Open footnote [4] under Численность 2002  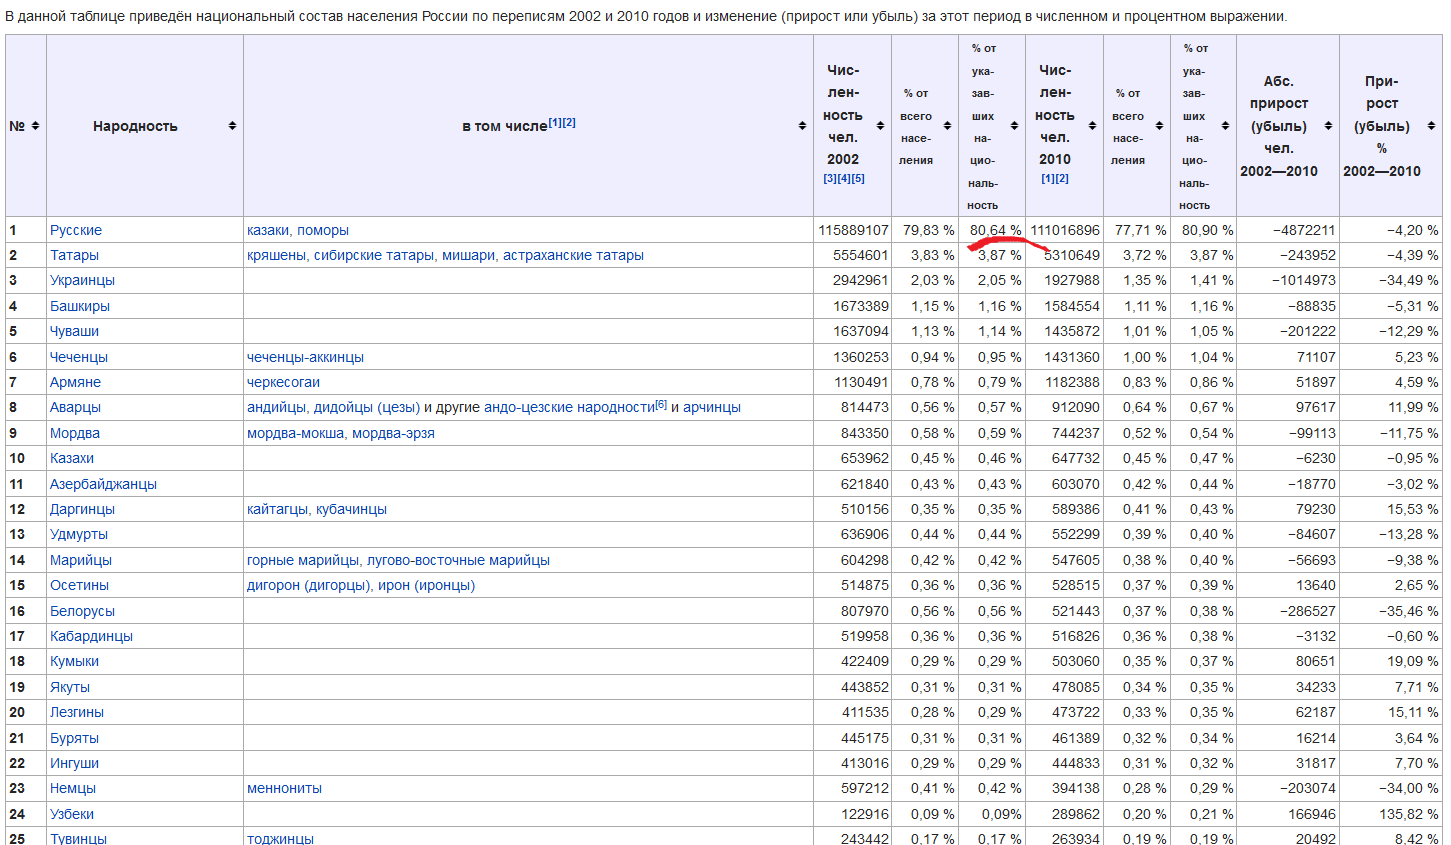pos(844,178)
